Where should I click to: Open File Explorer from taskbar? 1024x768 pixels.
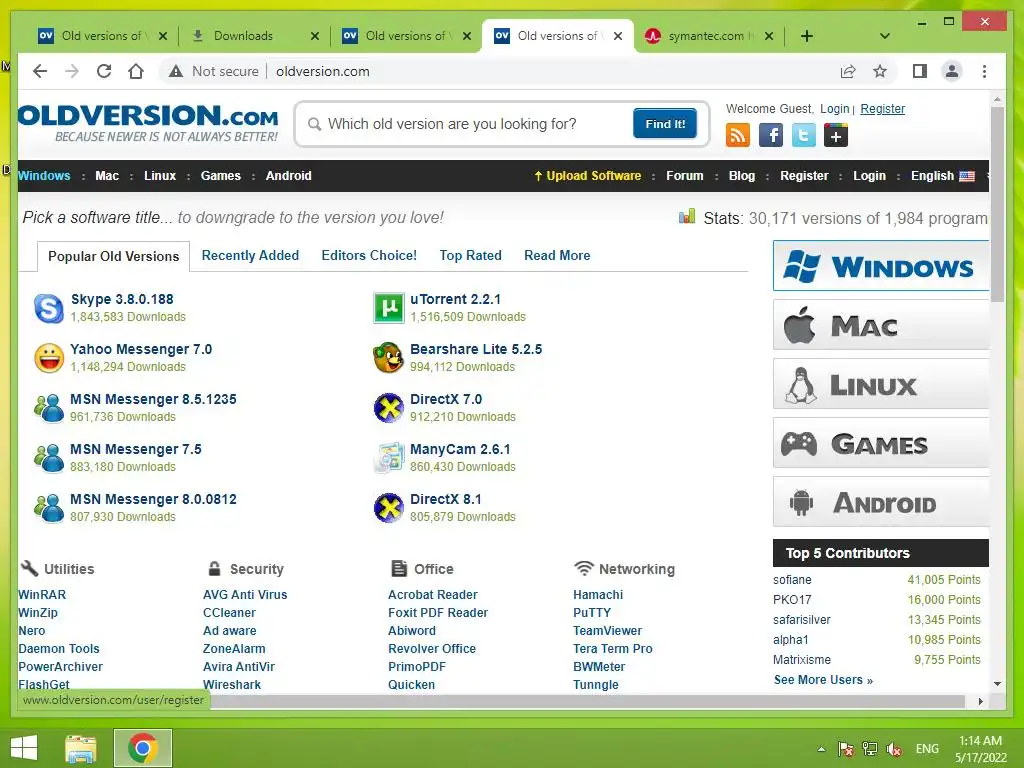pyautogui.click(x=81, y=748)
